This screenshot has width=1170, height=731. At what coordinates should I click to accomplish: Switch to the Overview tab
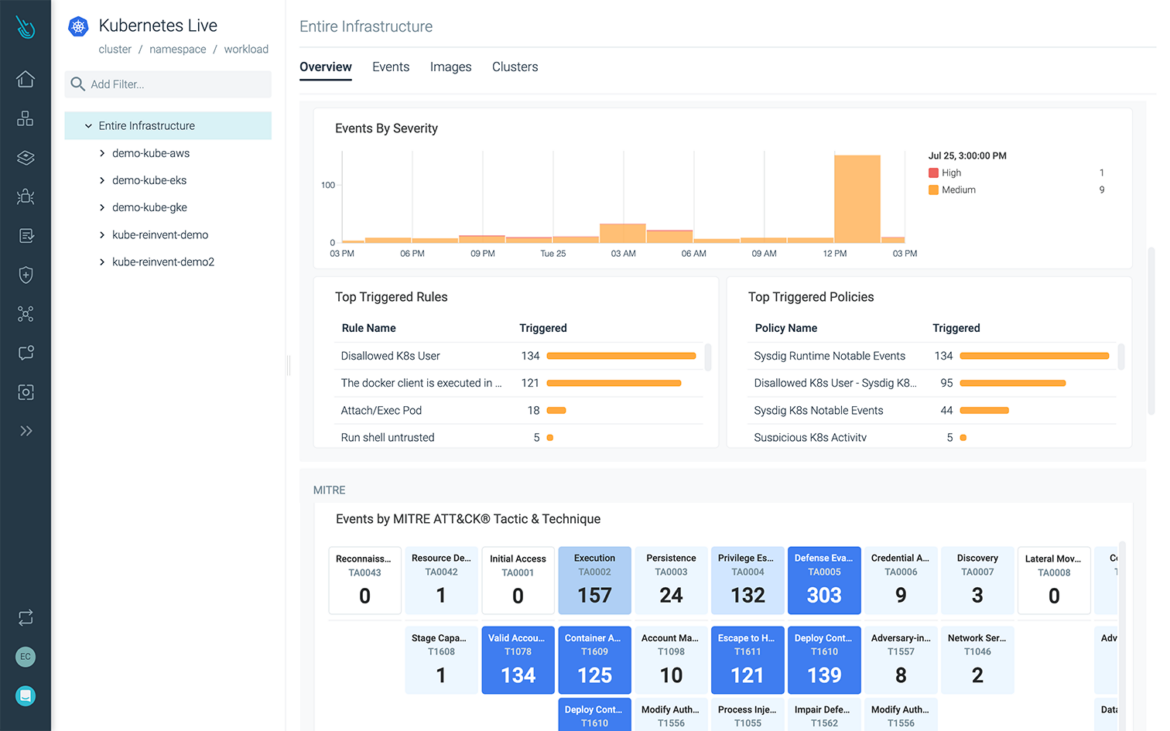pyautogui.click(x=325, y=67)
